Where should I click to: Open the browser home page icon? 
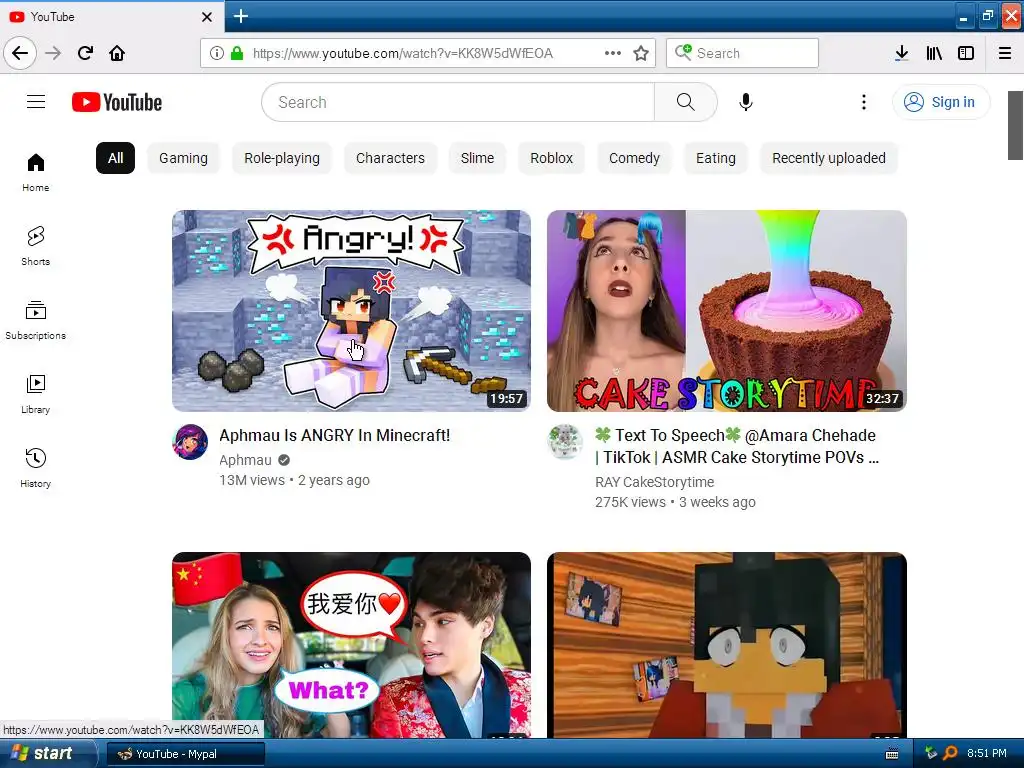pyautogui.click(x=117, y=53)
